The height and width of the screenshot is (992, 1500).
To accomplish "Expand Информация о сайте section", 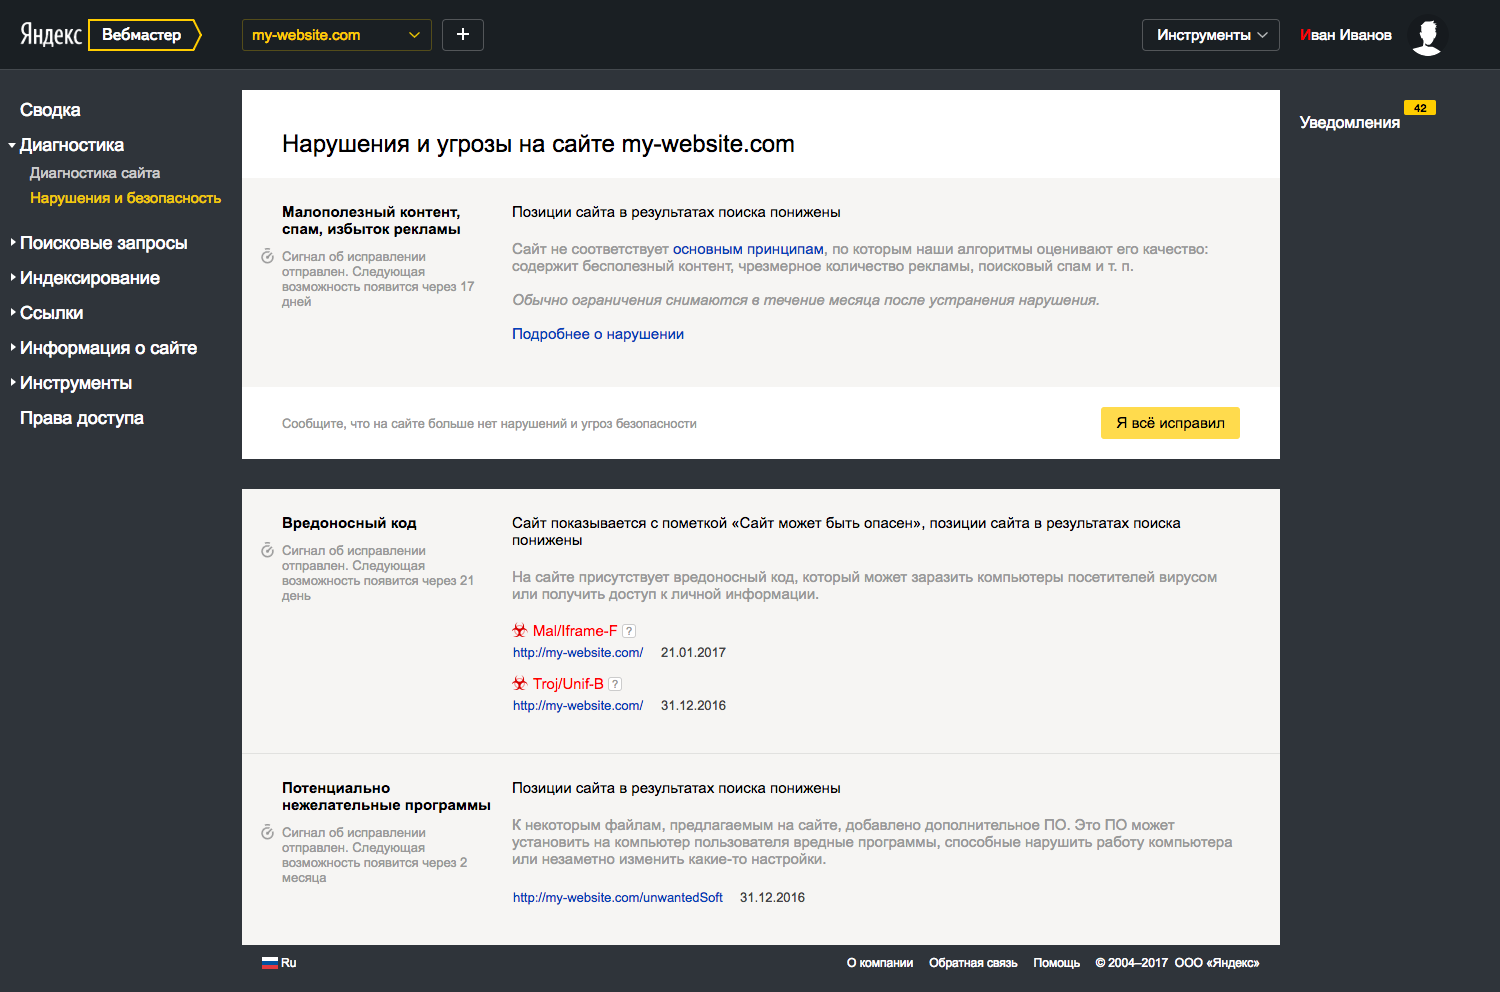I will coord(108,348).
